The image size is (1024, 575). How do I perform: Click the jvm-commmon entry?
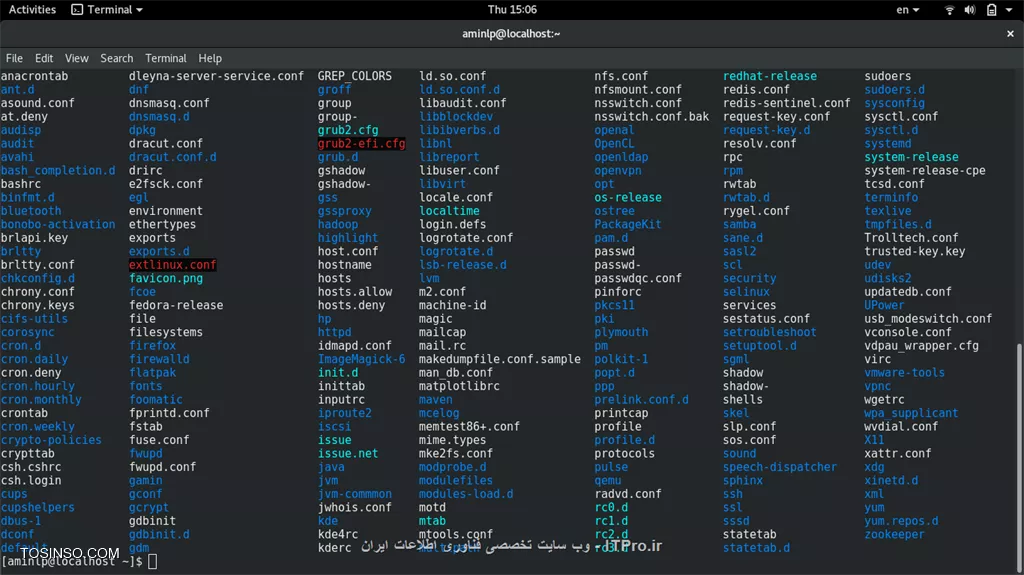coord(355,494)
